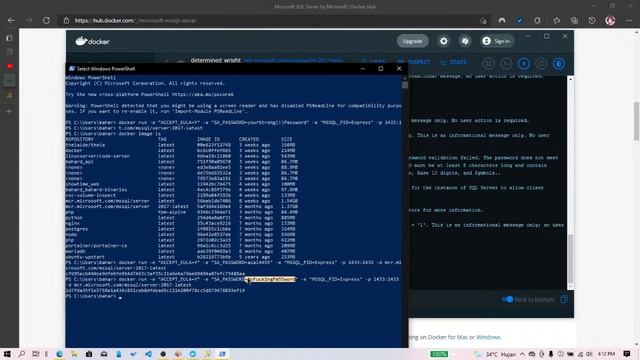Viewport: 640px width, 360px height.
Task: Open the Edge favorites star icon
Action: [x=556, y=20]
